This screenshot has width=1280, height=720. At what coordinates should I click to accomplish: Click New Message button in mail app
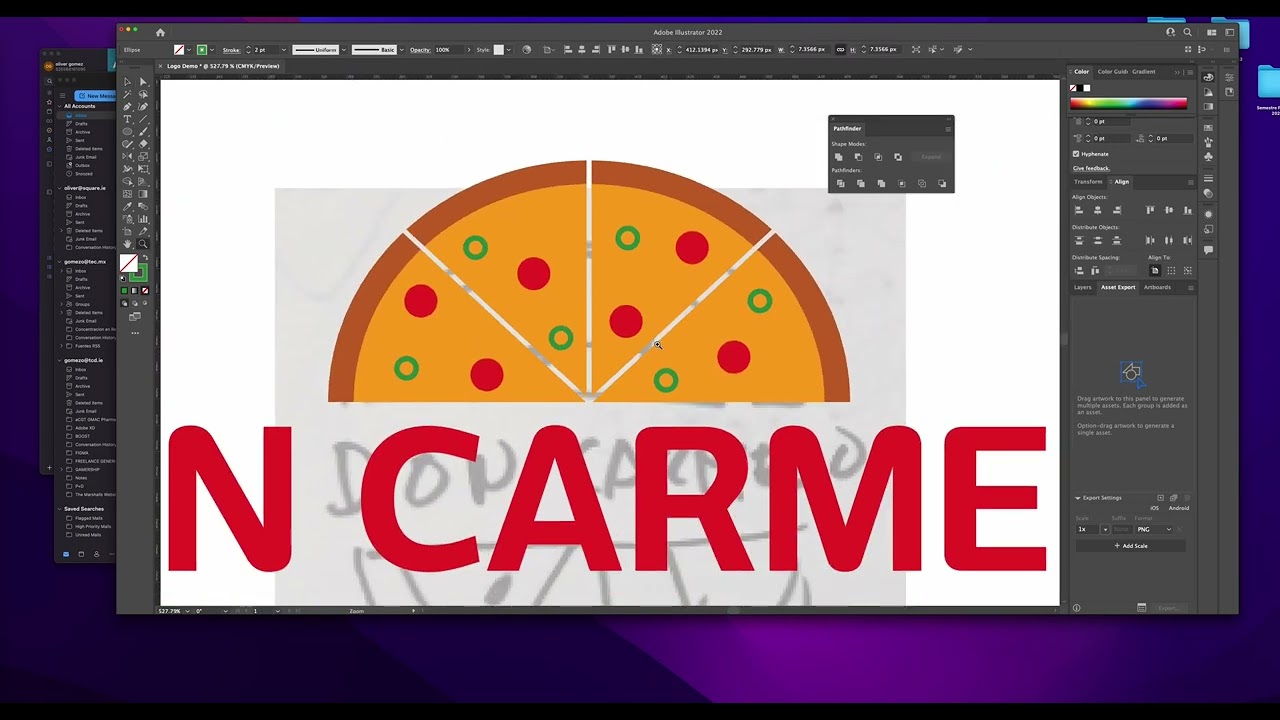[x=95, y=96]
